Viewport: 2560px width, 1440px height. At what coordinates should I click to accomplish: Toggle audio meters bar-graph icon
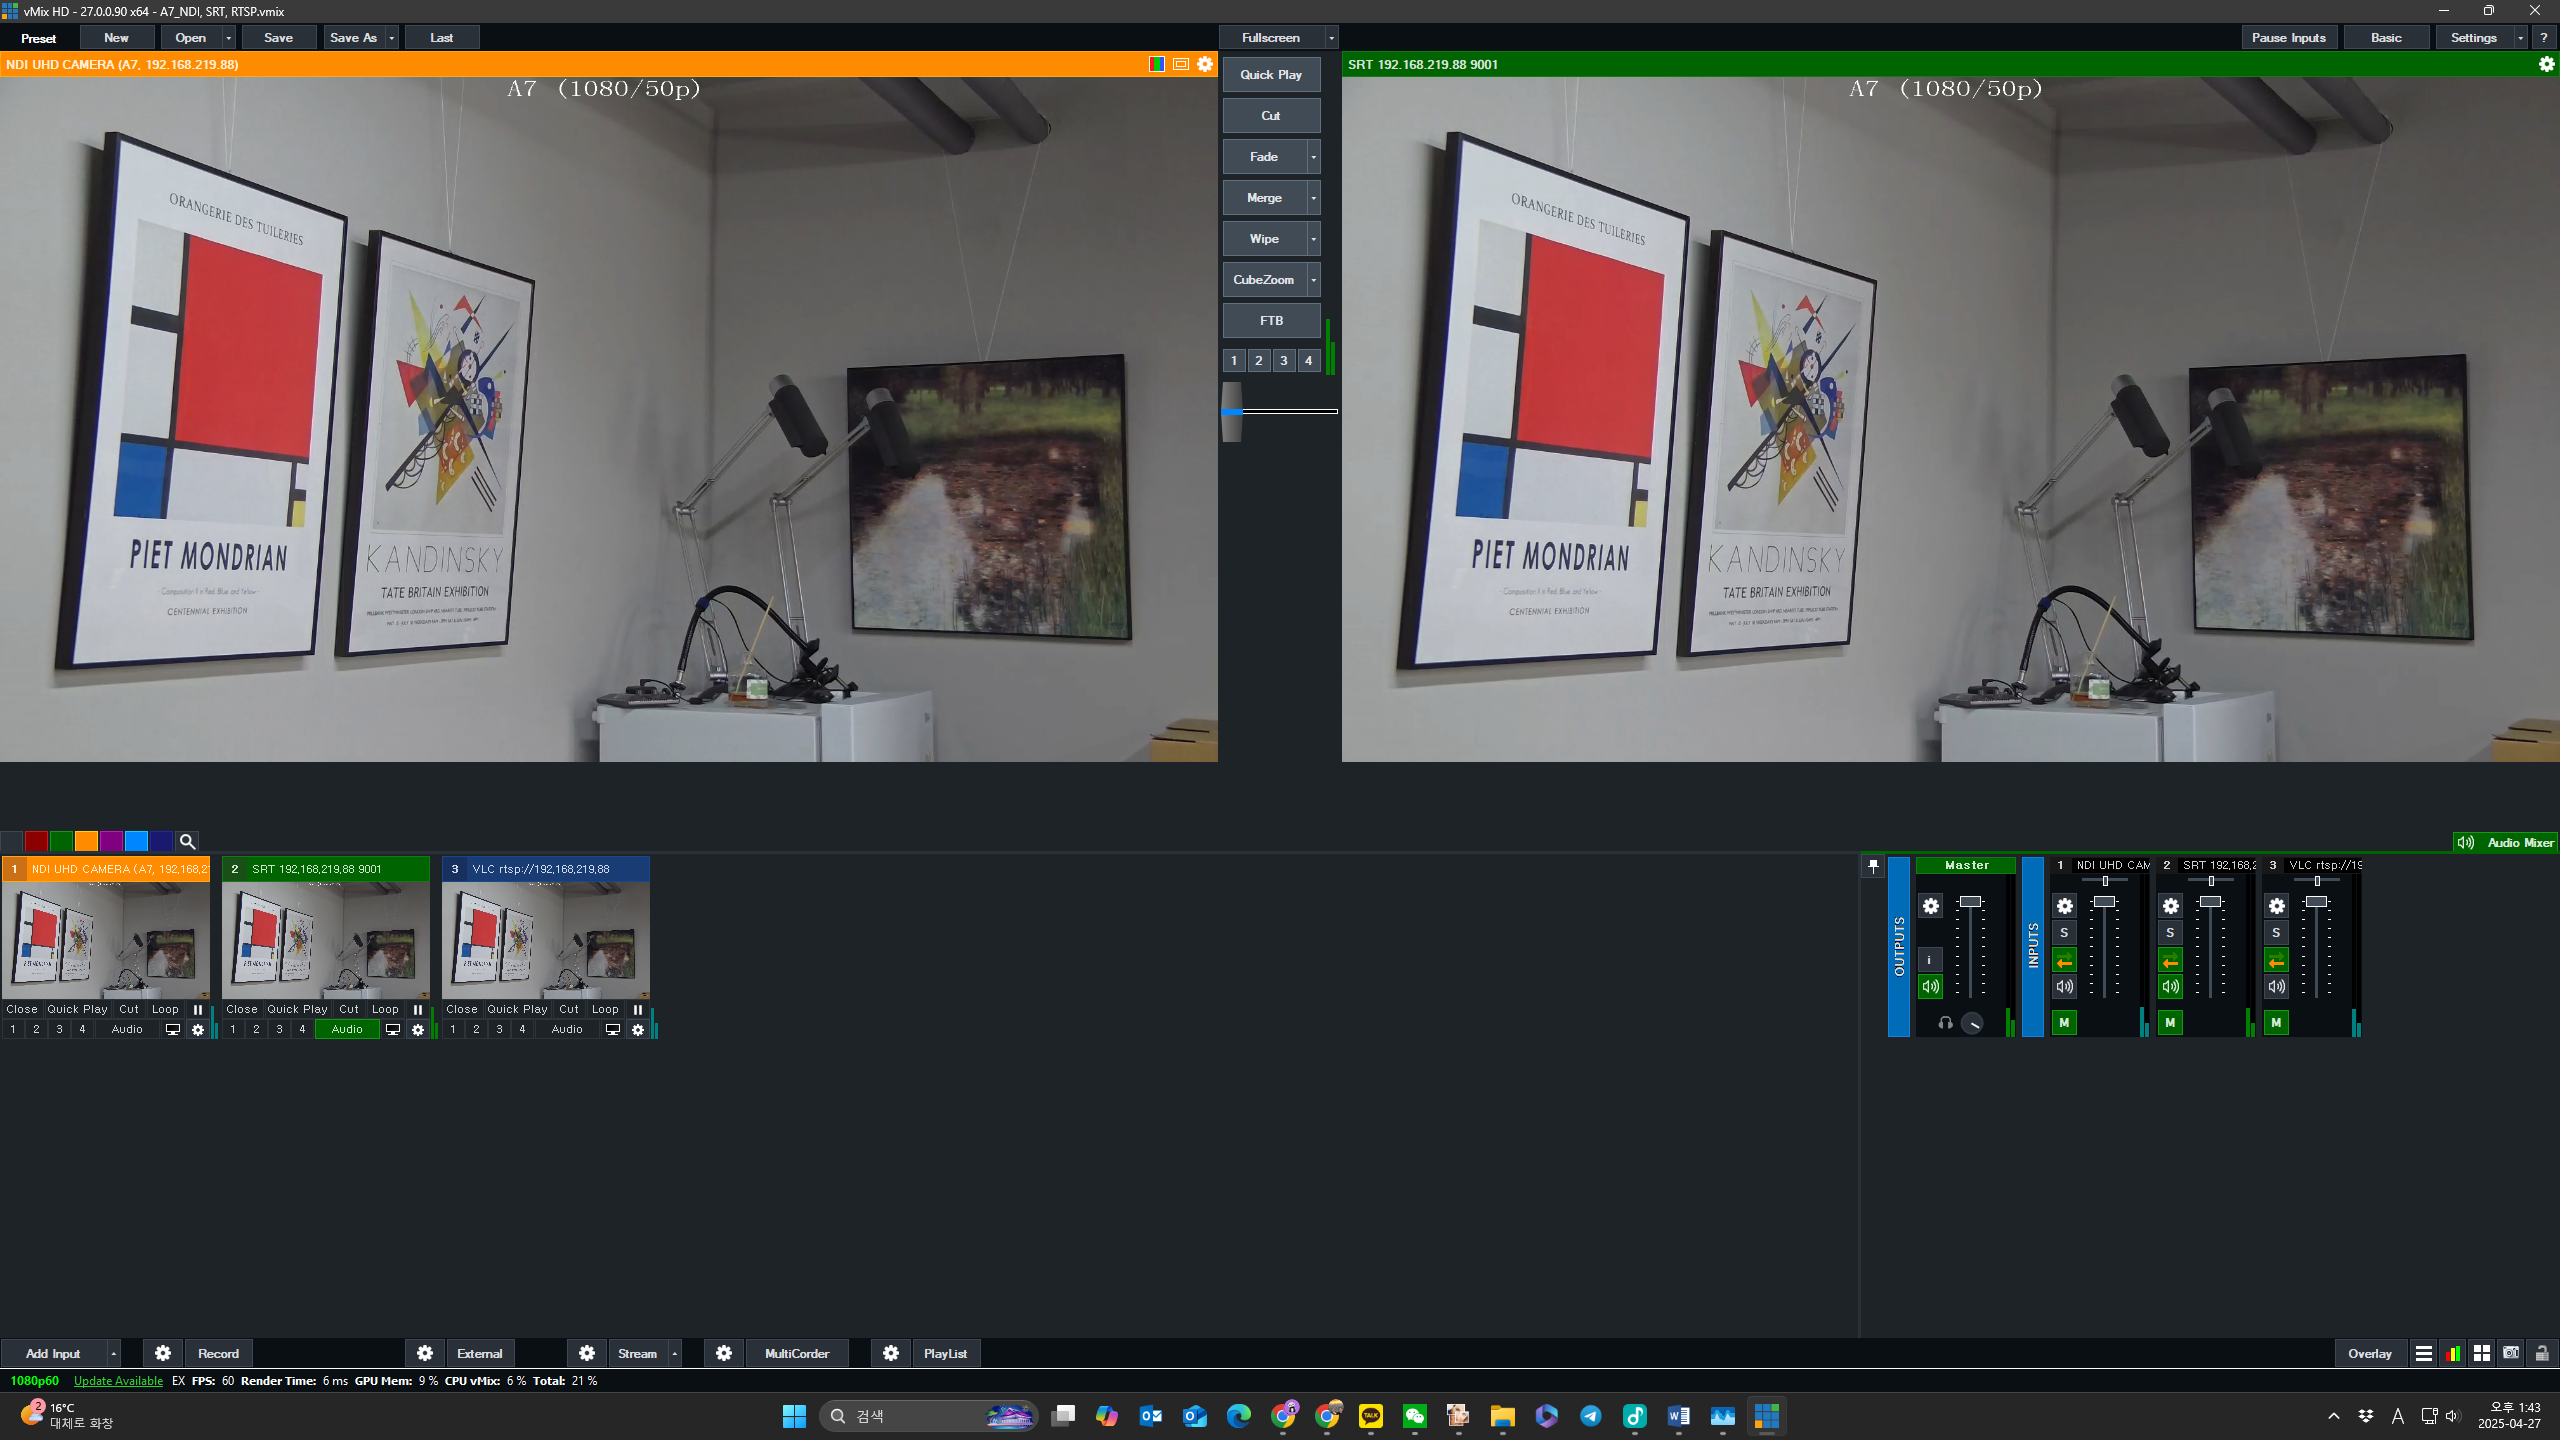[x=2453, y=1353]
